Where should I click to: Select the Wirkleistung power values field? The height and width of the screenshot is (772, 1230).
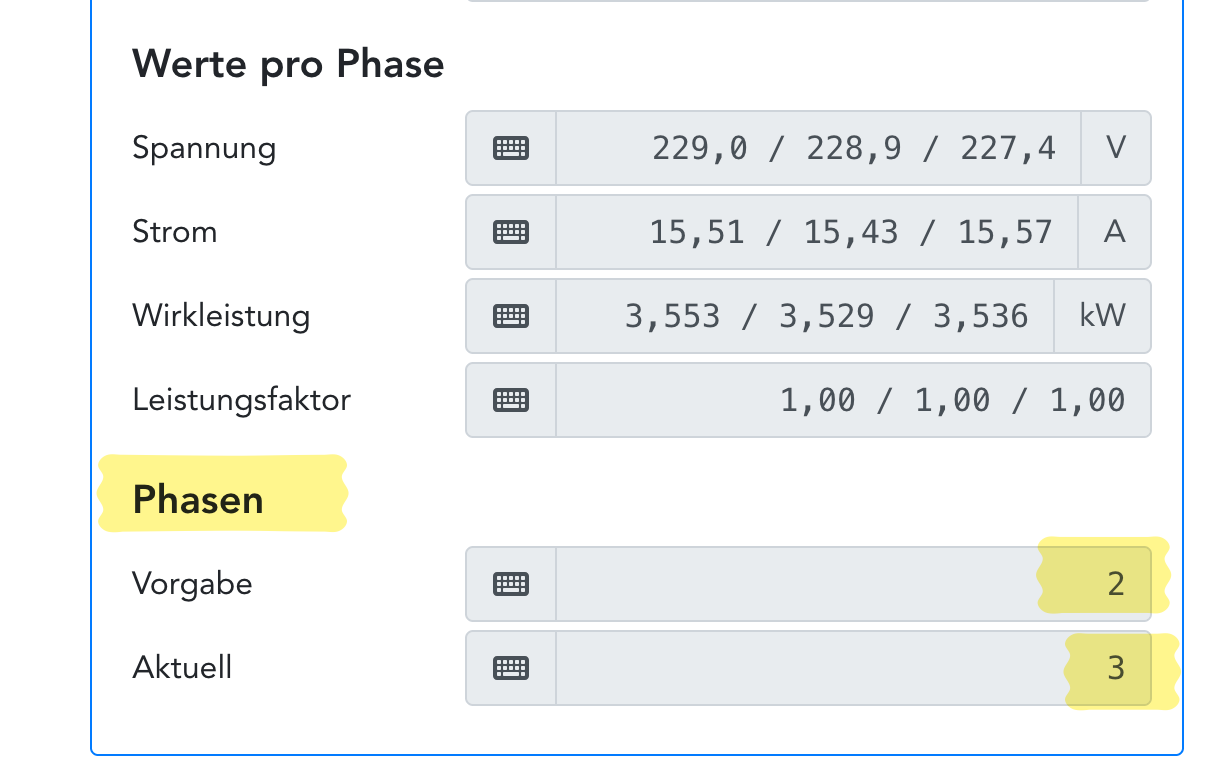pyautogui.click(x=804, y=316)
